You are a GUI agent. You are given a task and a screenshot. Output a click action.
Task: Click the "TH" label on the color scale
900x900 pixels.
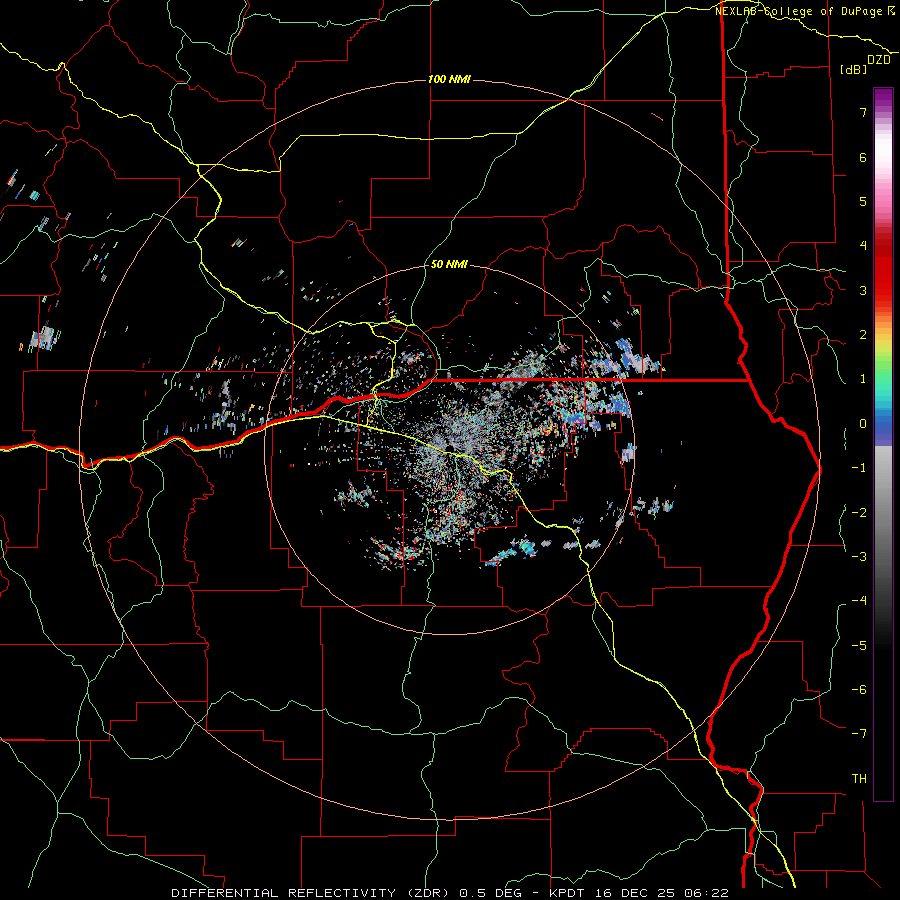pyautogui.click(x=859, y=779)
